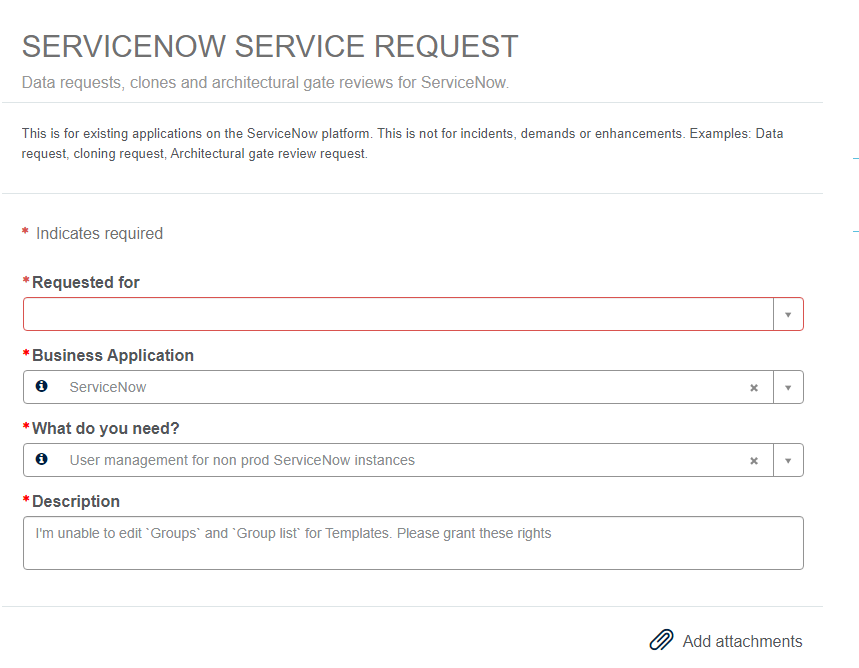
Task: Click the info icon in Business Application field
Action: [42, 386]
